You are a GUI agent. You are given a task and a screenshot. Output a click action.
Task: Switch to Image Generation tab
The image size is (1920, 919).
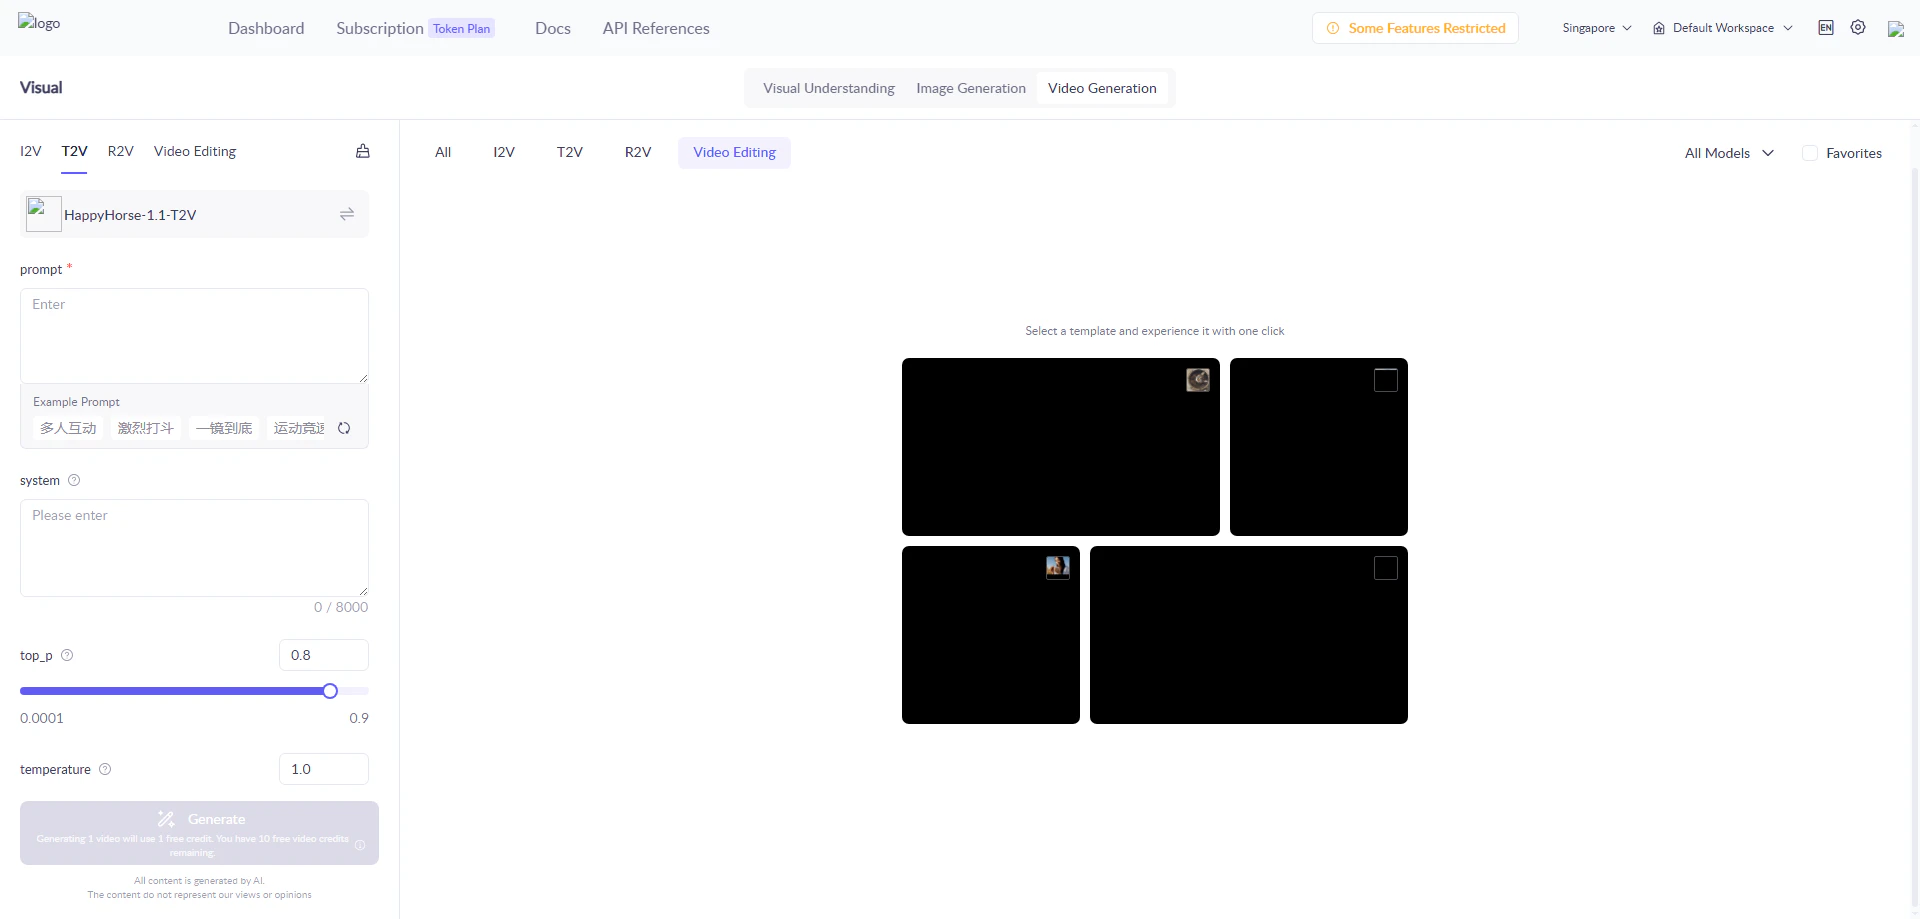(x=971, y=88)
